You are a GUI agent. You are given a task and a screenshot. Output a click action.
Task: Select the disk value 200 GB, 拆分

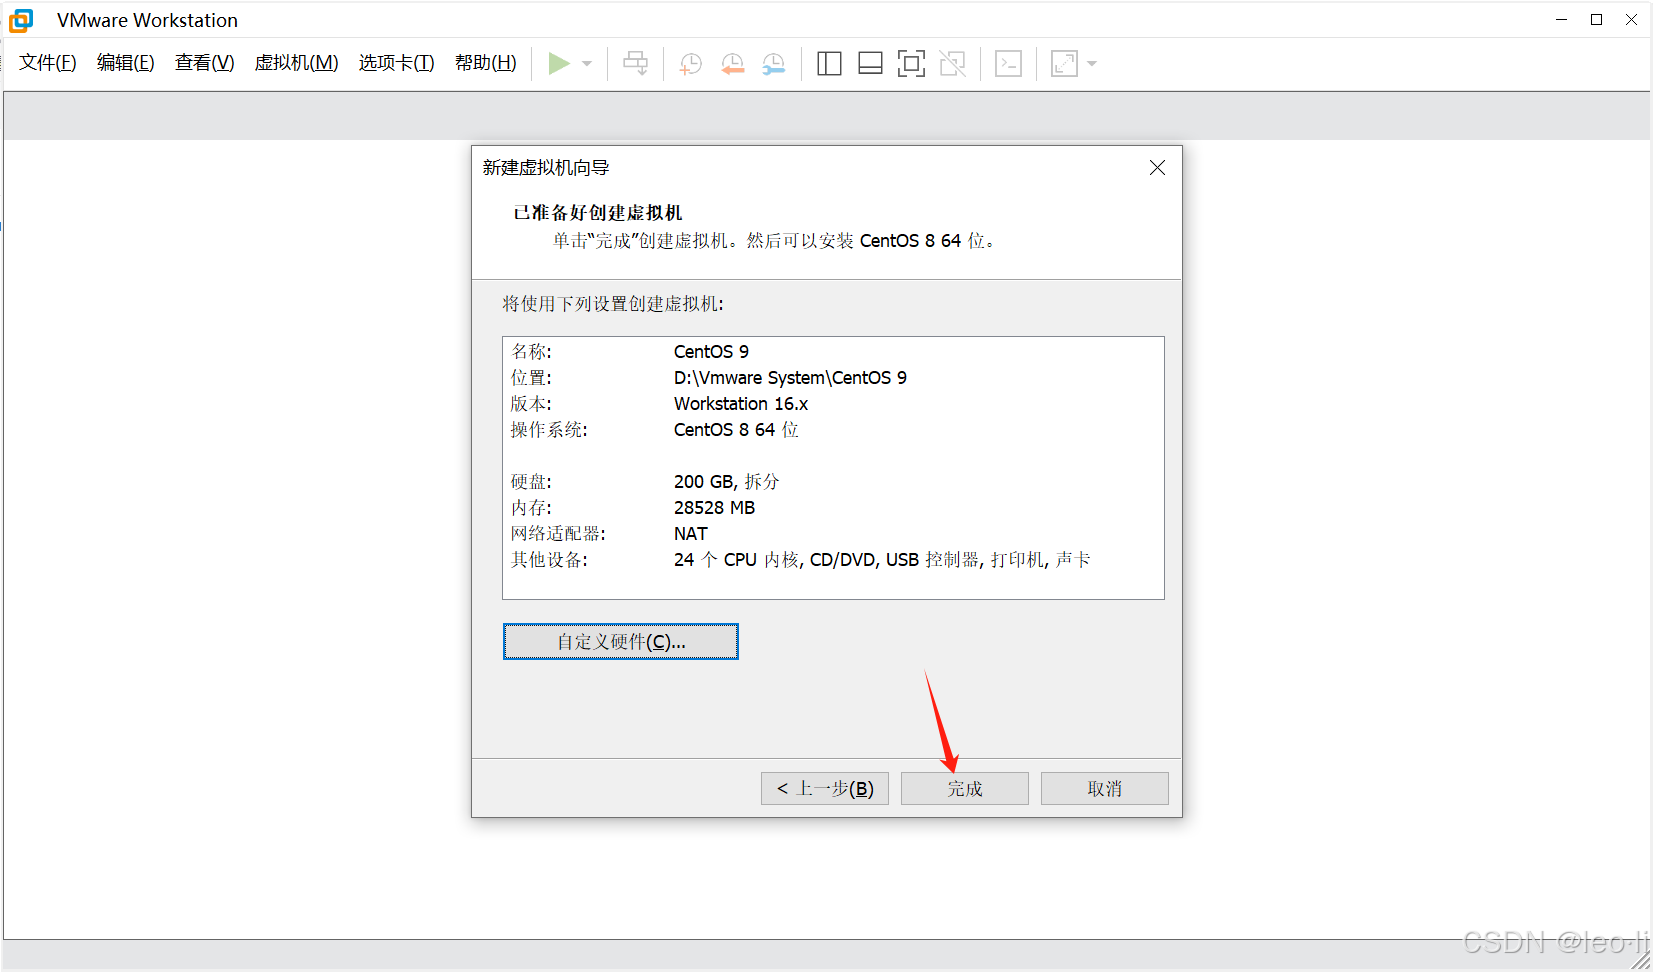point(727,482)
